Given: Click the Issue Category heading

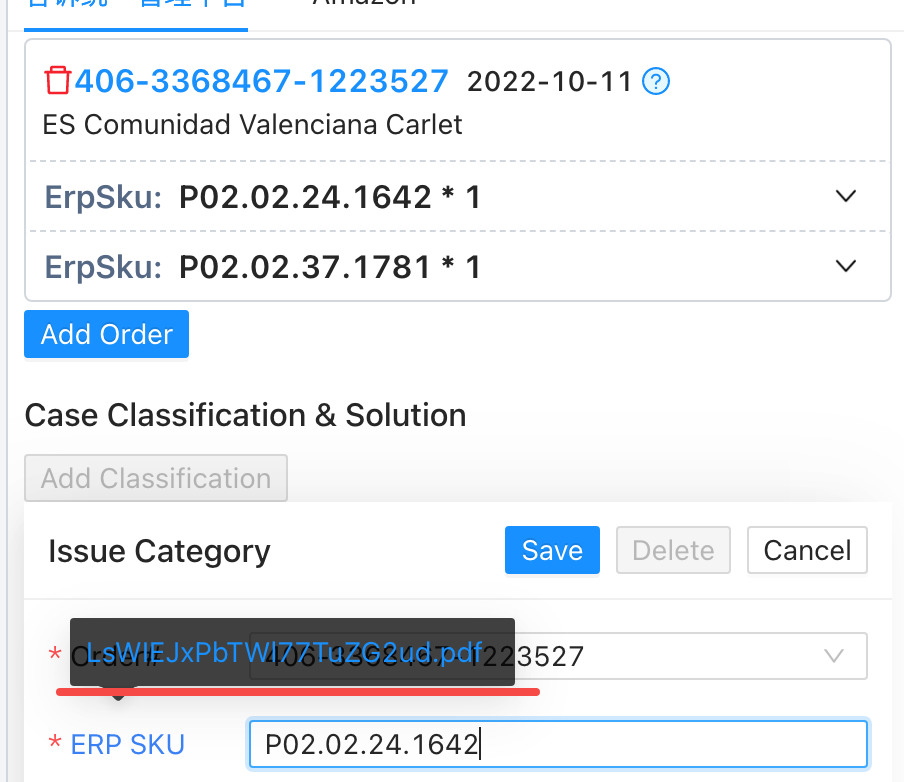Looking at the screenshot, I should [x=159, y=551].
